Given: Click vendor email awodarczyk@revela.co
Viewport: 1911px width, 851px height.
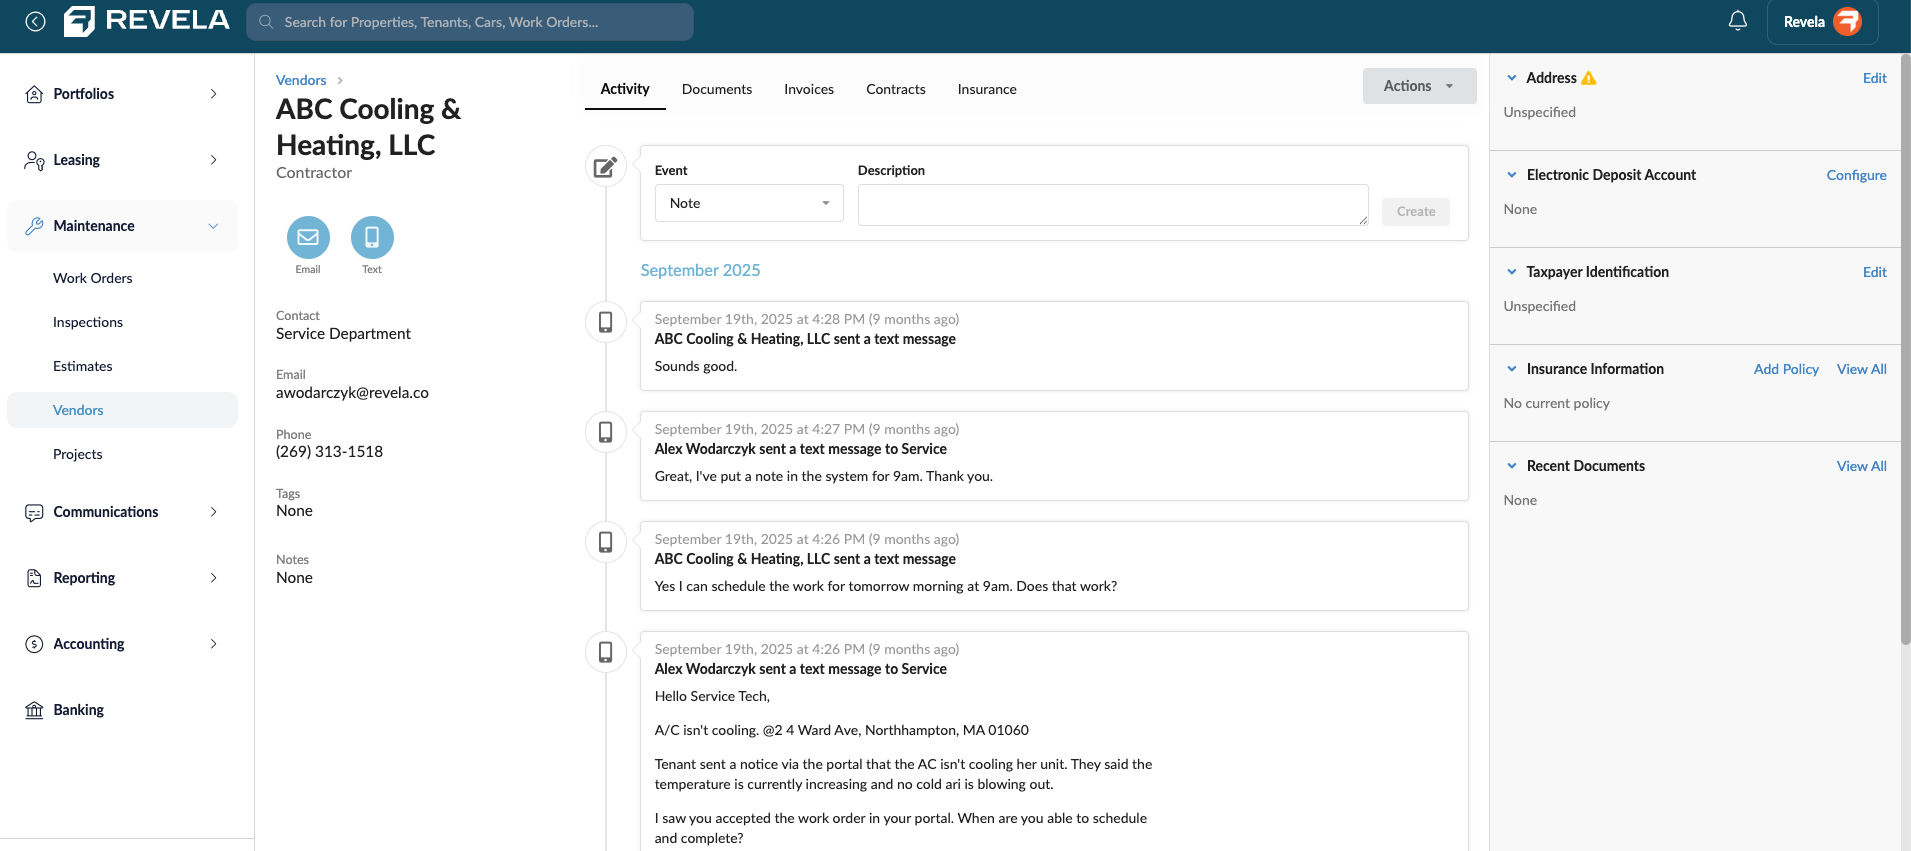Looking at the screenshot, I should (352, 393).
